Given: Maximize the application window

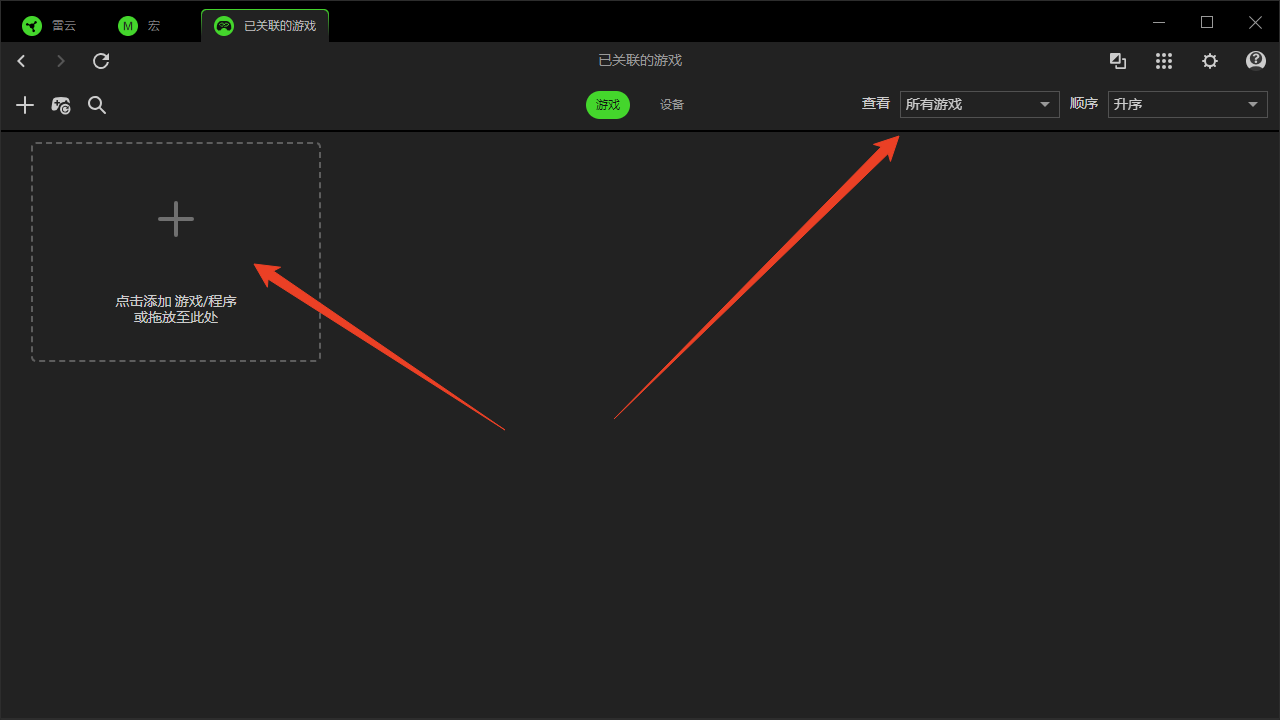Looking at the screenshot, I should coord(1207,22).
